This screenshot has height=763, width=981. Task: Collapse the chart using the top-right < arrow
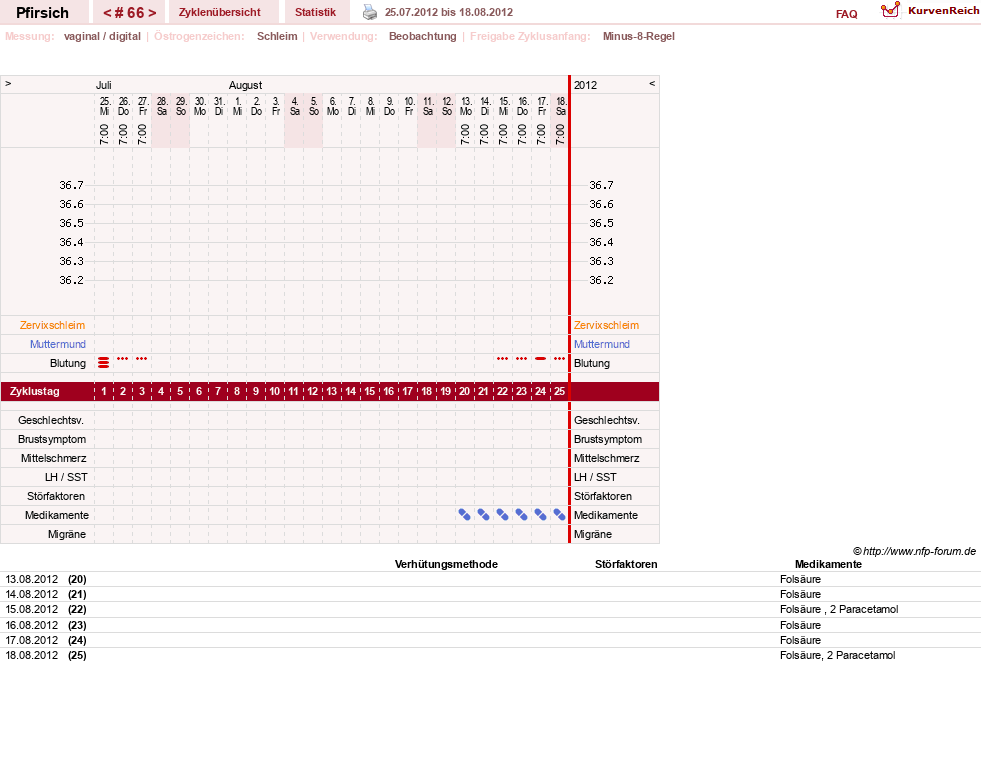click(x=652, y=83)
